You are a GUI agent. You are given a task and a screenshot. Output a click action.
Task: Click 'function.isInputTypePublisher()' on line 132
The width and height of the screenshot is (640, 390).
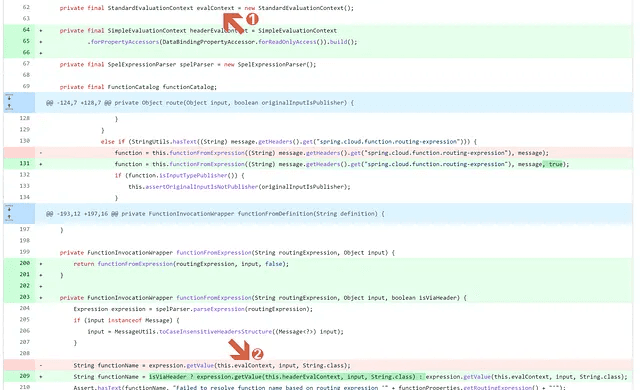(184, 175)
